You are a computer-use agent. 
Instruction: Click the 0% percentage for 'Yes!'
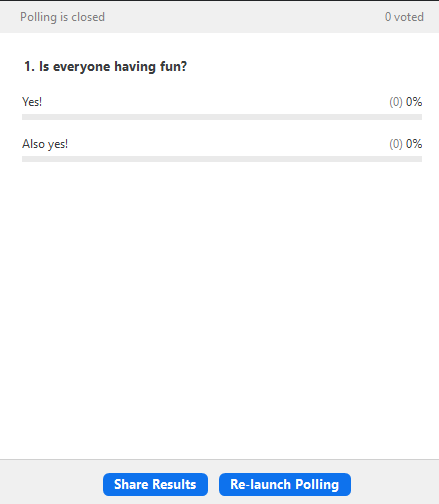tap(414, 102)
